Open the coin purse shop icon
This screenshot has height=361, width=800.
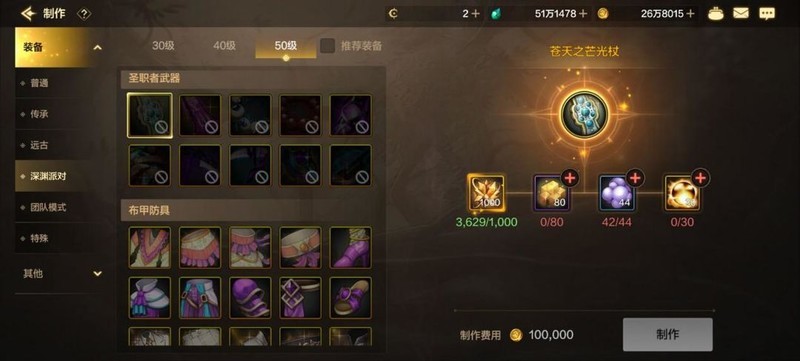716,14
